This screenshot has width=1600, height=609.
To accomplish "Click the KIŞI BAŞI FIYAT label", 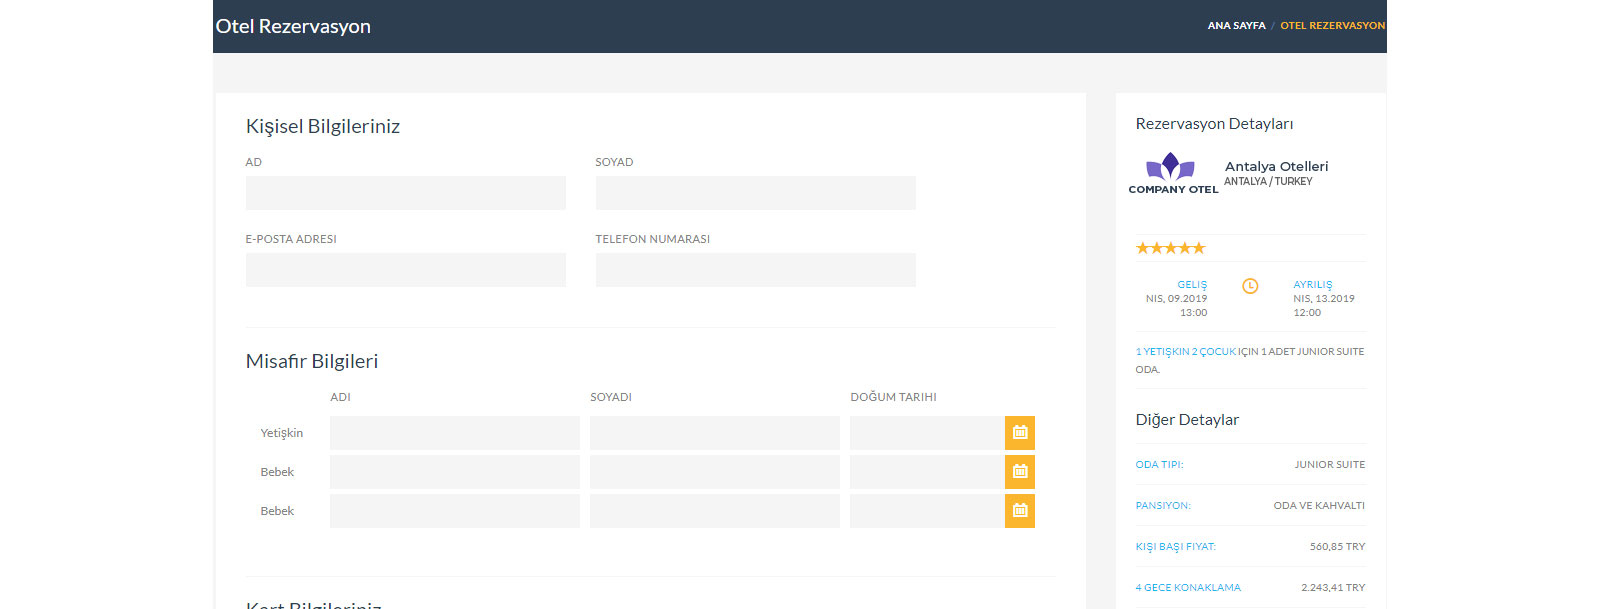I will pos(1175,547).
